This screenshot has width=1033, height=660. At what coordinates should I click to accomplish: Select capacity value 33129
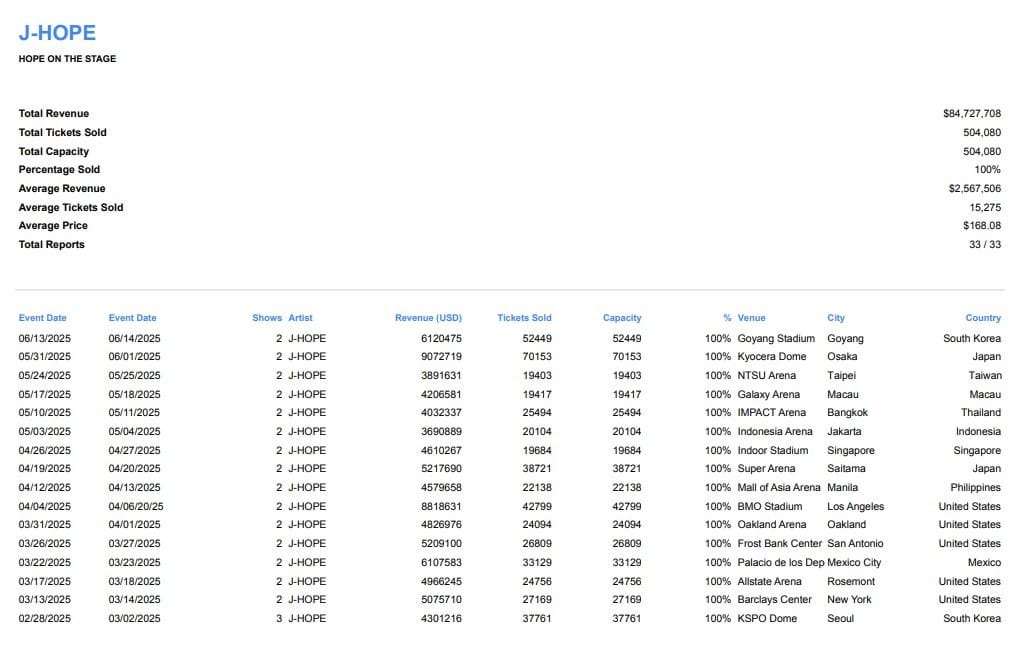[x=627, y=563]
